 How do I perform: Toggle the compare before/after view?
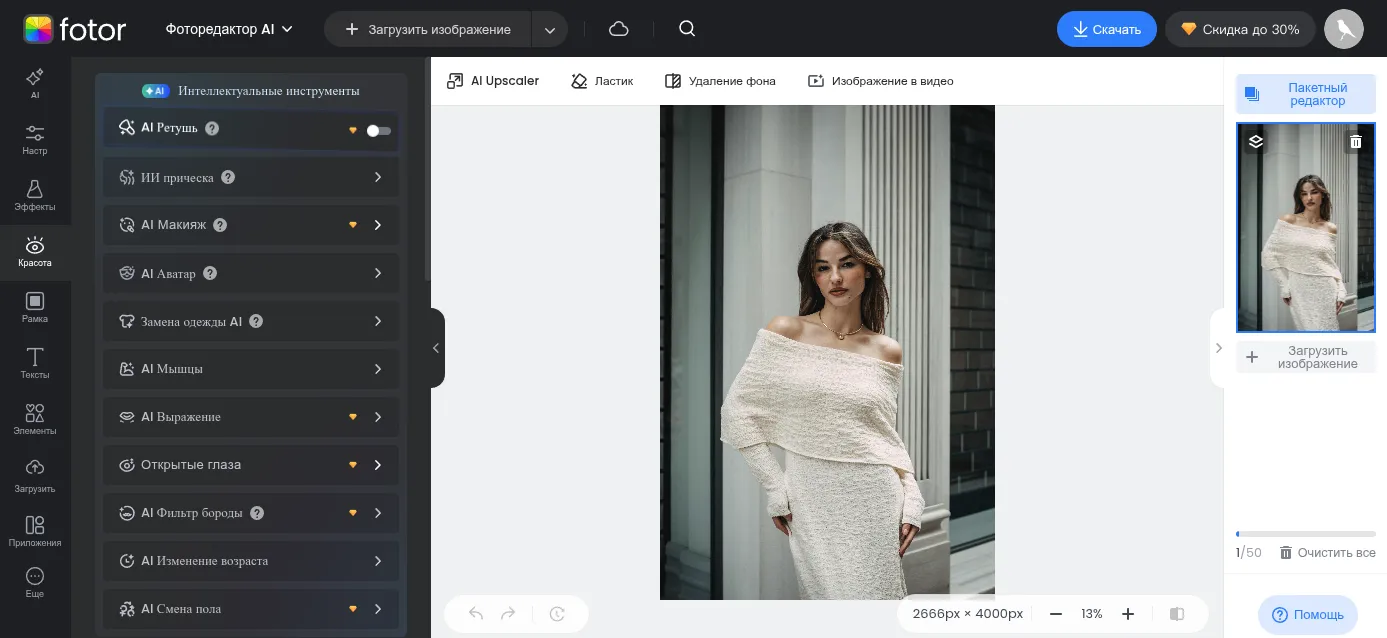(x=1177, y=614)
